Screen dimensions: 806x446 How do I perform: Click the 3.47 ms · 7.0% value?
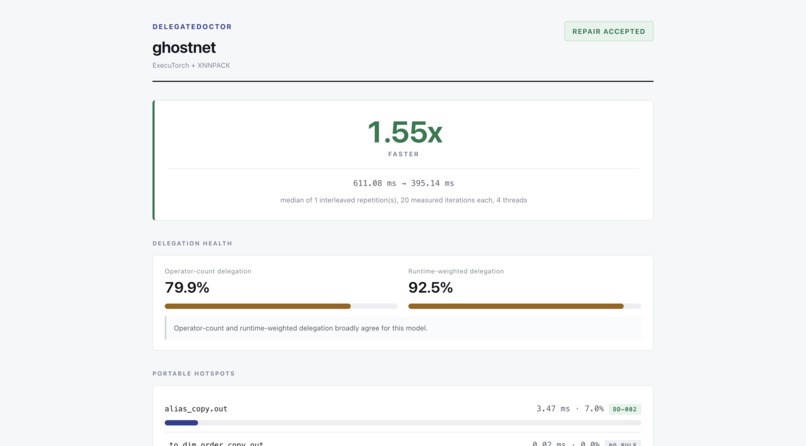point(570,409)
